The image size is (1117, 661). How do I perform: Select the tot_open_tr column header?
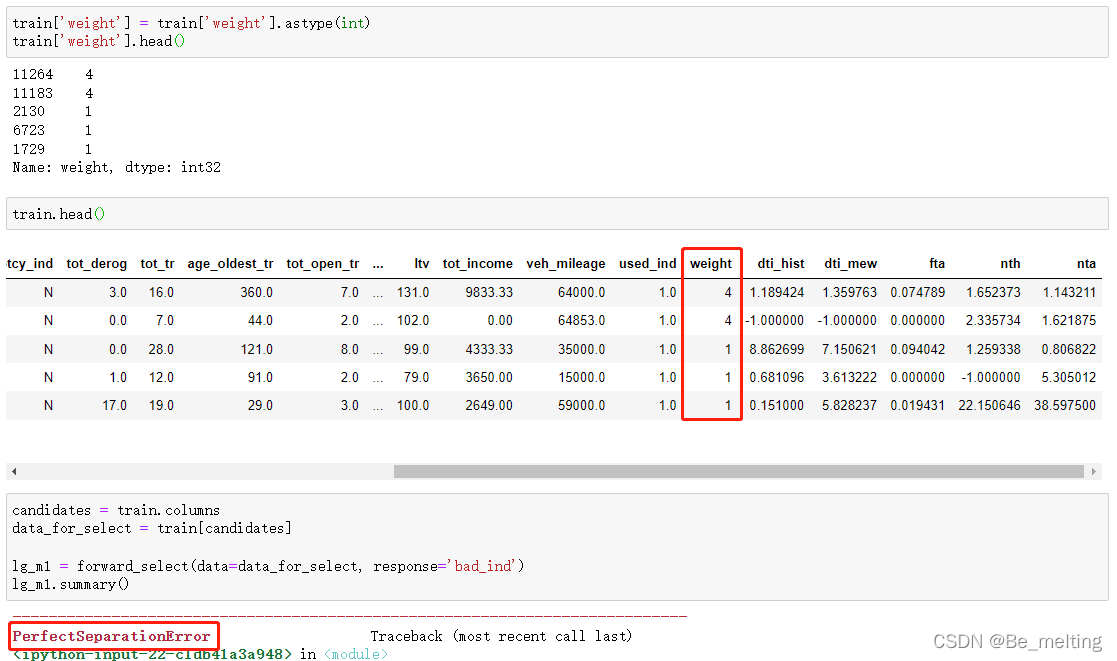323,264
